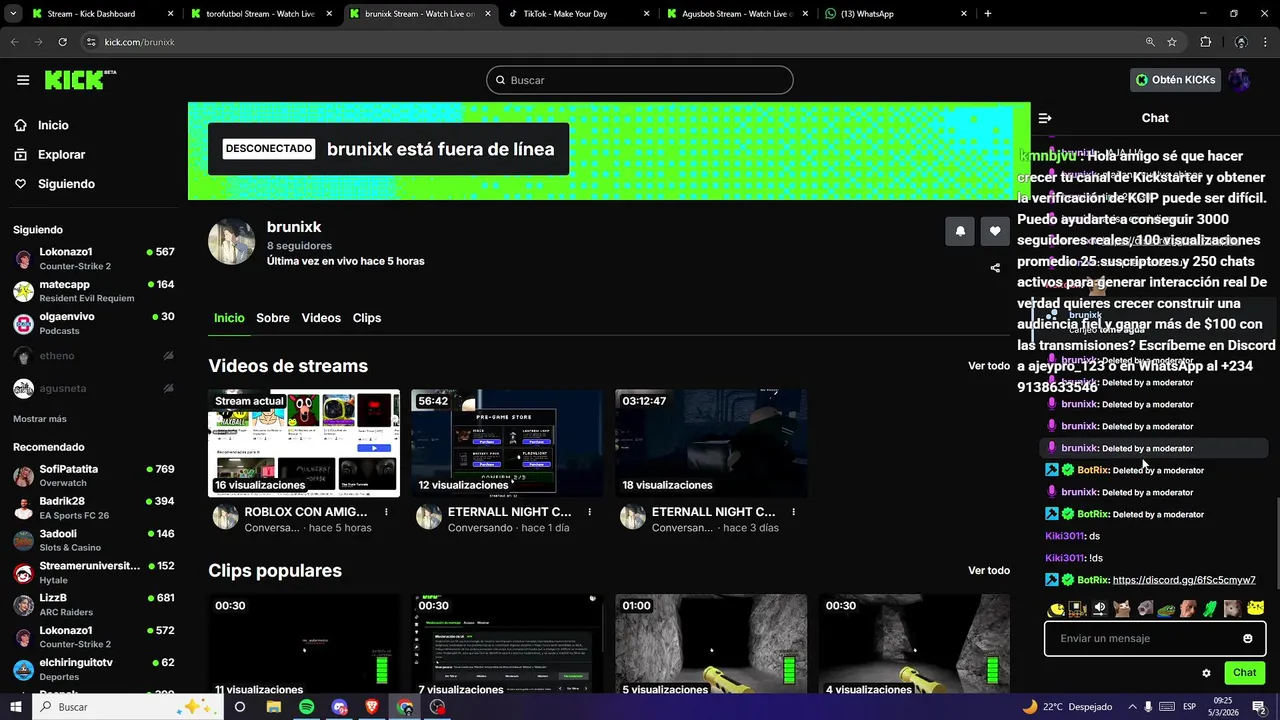Open File Explorer from the taskbar
Image resolution: width=1280 pixels, height=720 pixels.
273,707
